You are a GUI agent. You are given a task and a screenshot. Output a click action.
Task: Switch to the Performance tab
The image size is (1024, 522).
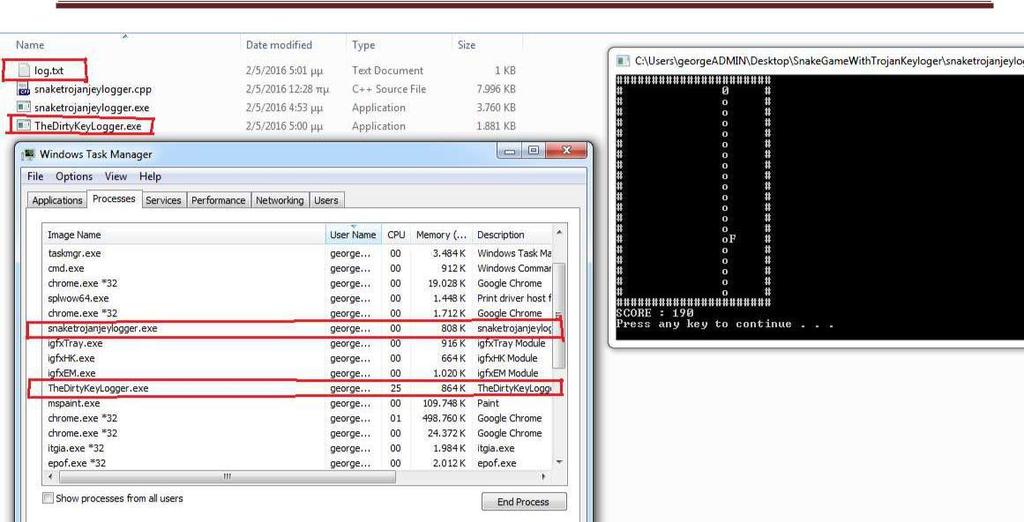click(218, 201)
